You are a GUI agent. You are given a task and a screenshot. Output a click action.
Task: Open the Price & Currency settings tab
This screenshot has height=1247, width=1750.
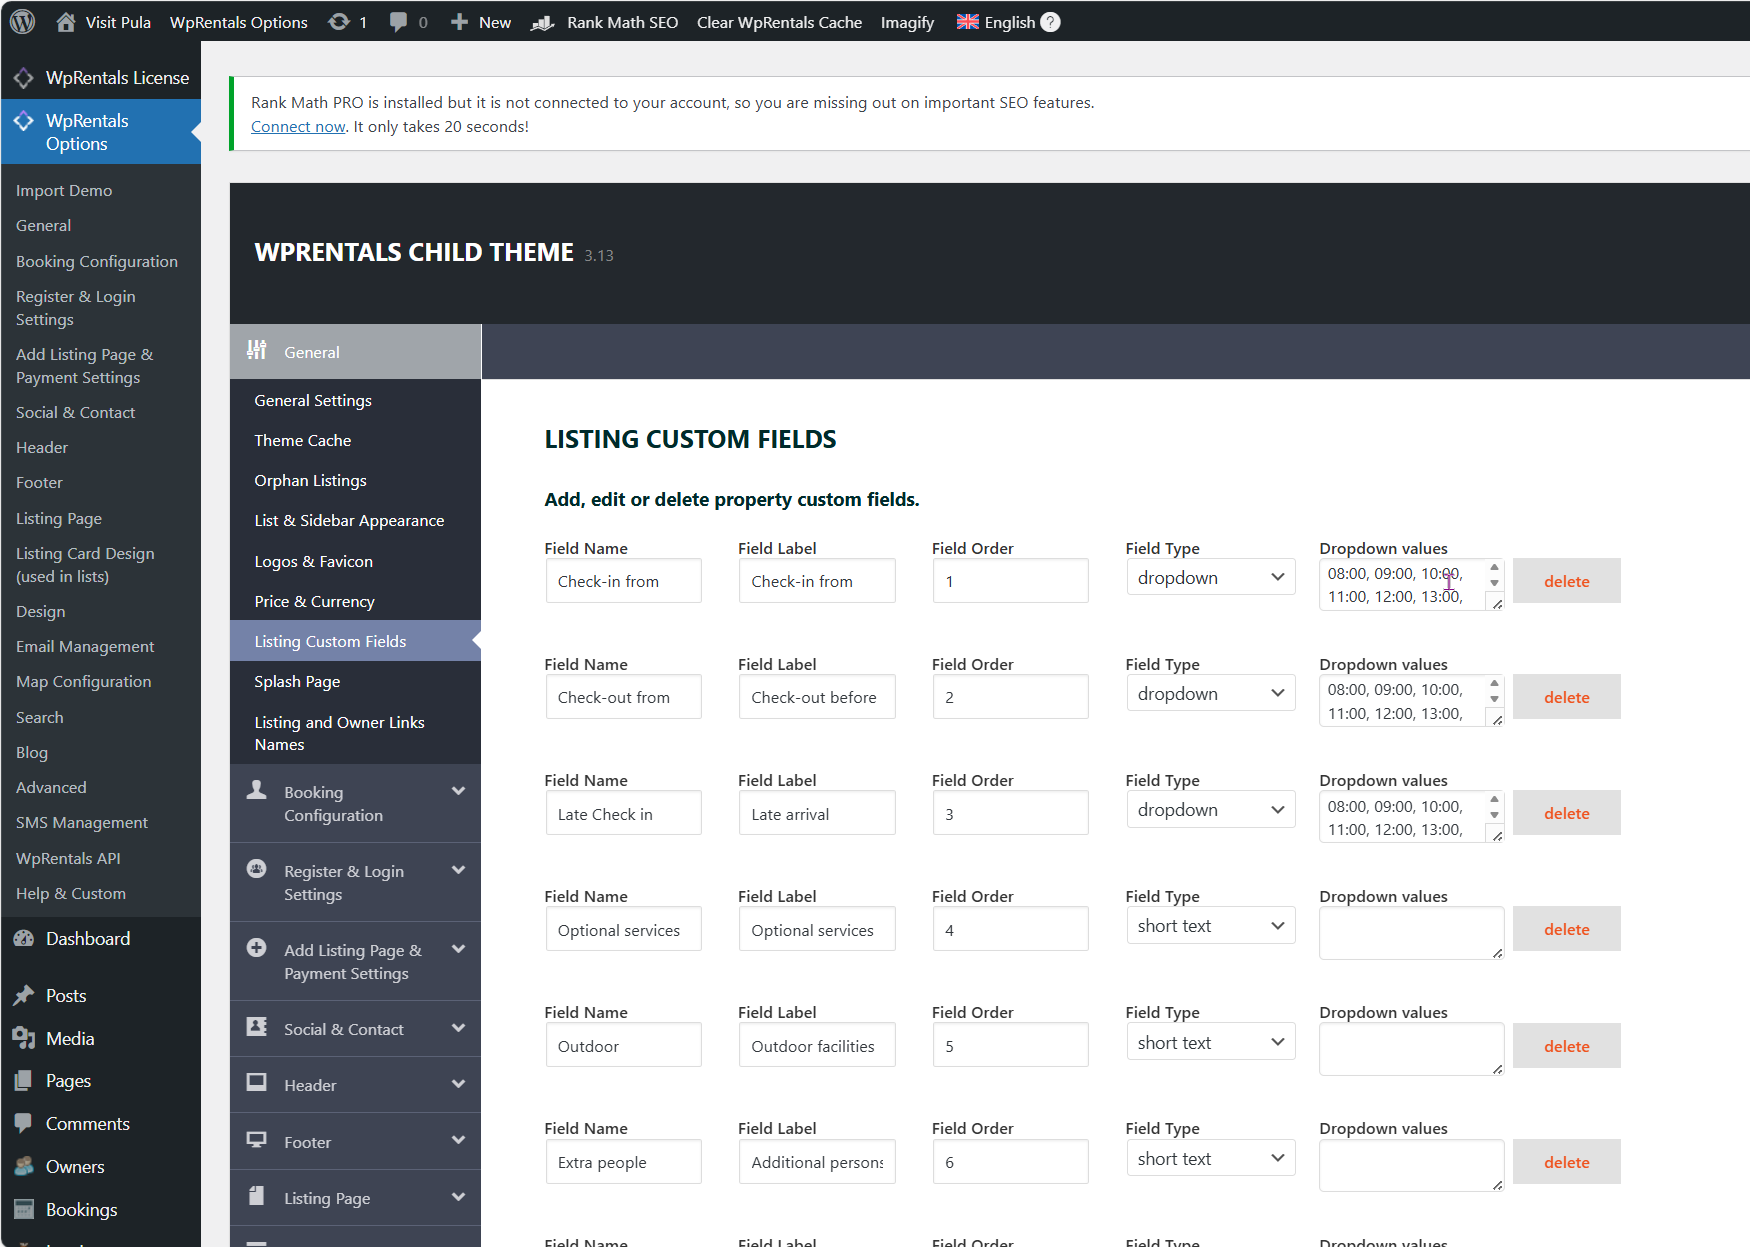[314, 602]
